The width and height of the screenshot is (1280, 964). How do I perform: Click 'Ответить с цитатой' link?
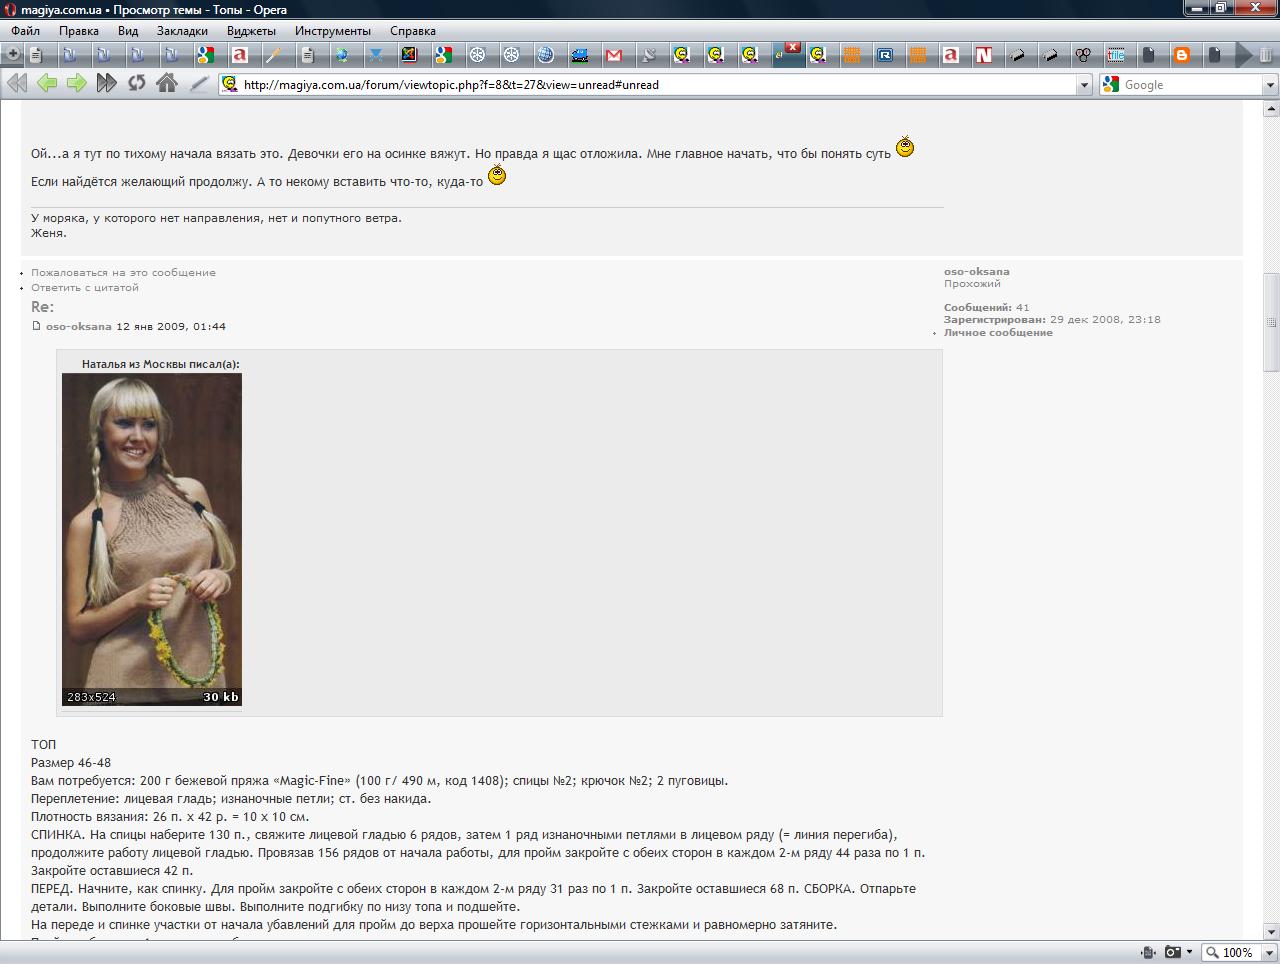(85, 287)
